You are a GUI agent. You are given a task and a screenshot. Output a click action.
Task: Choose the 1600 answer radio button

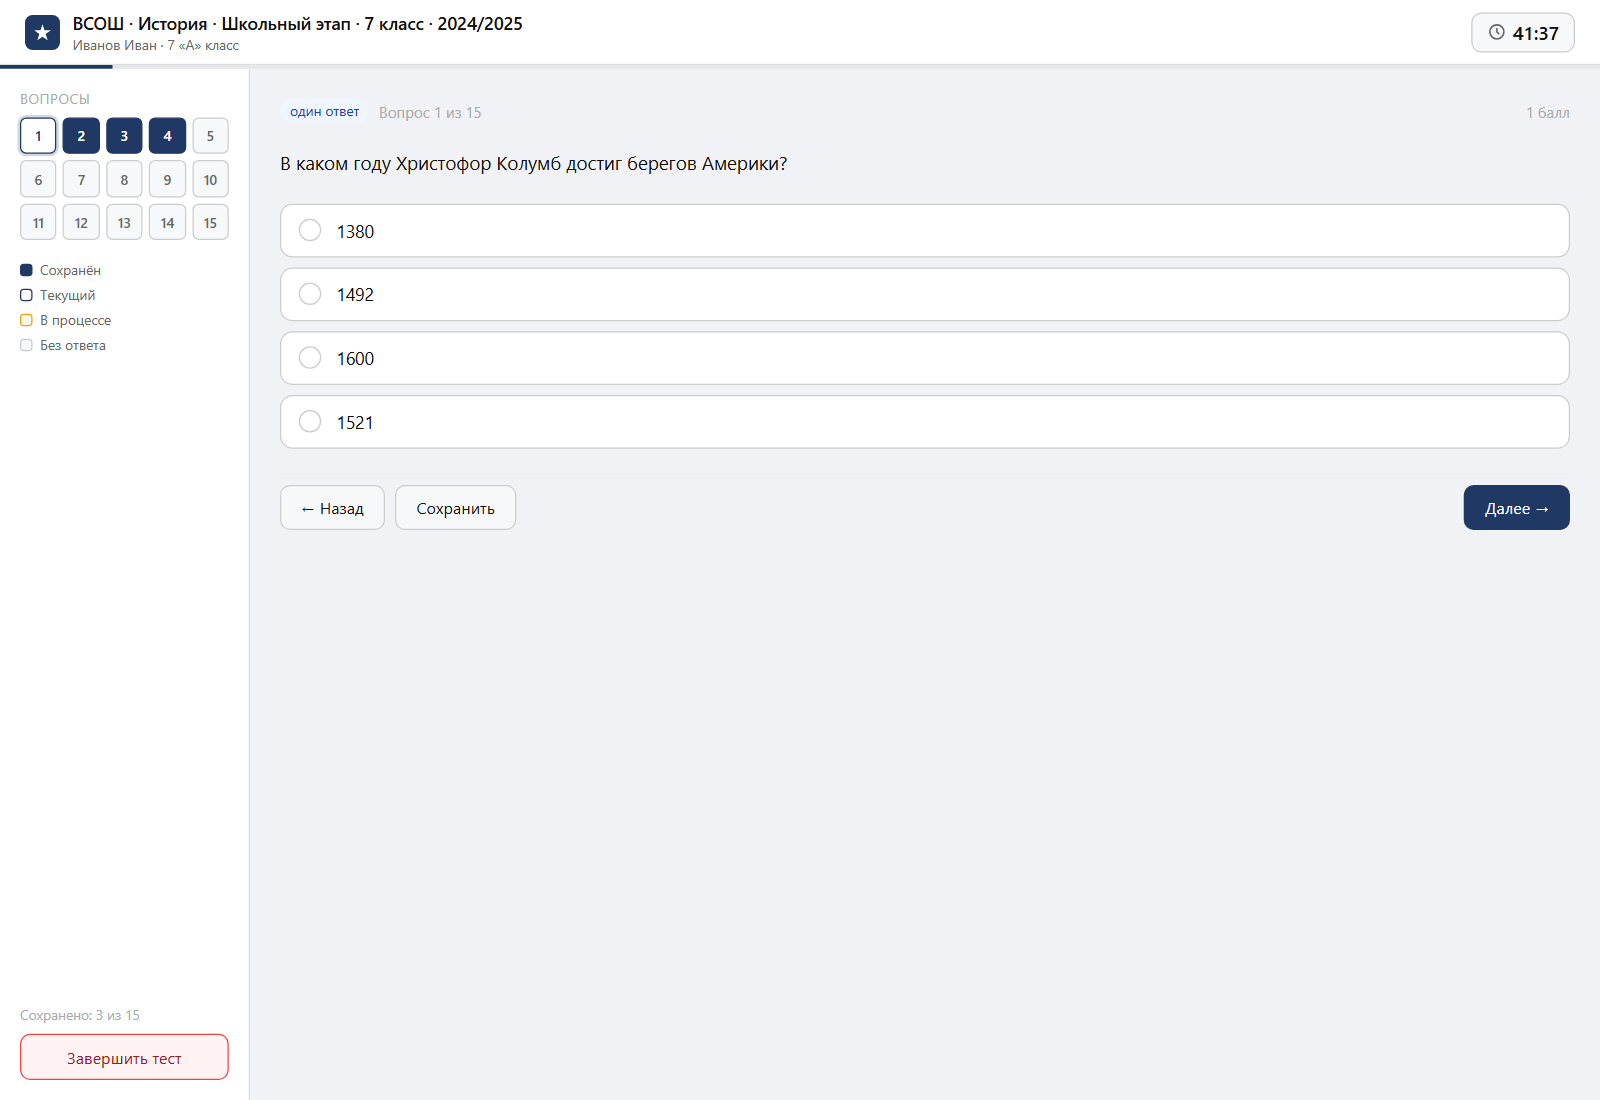point(310,358)
